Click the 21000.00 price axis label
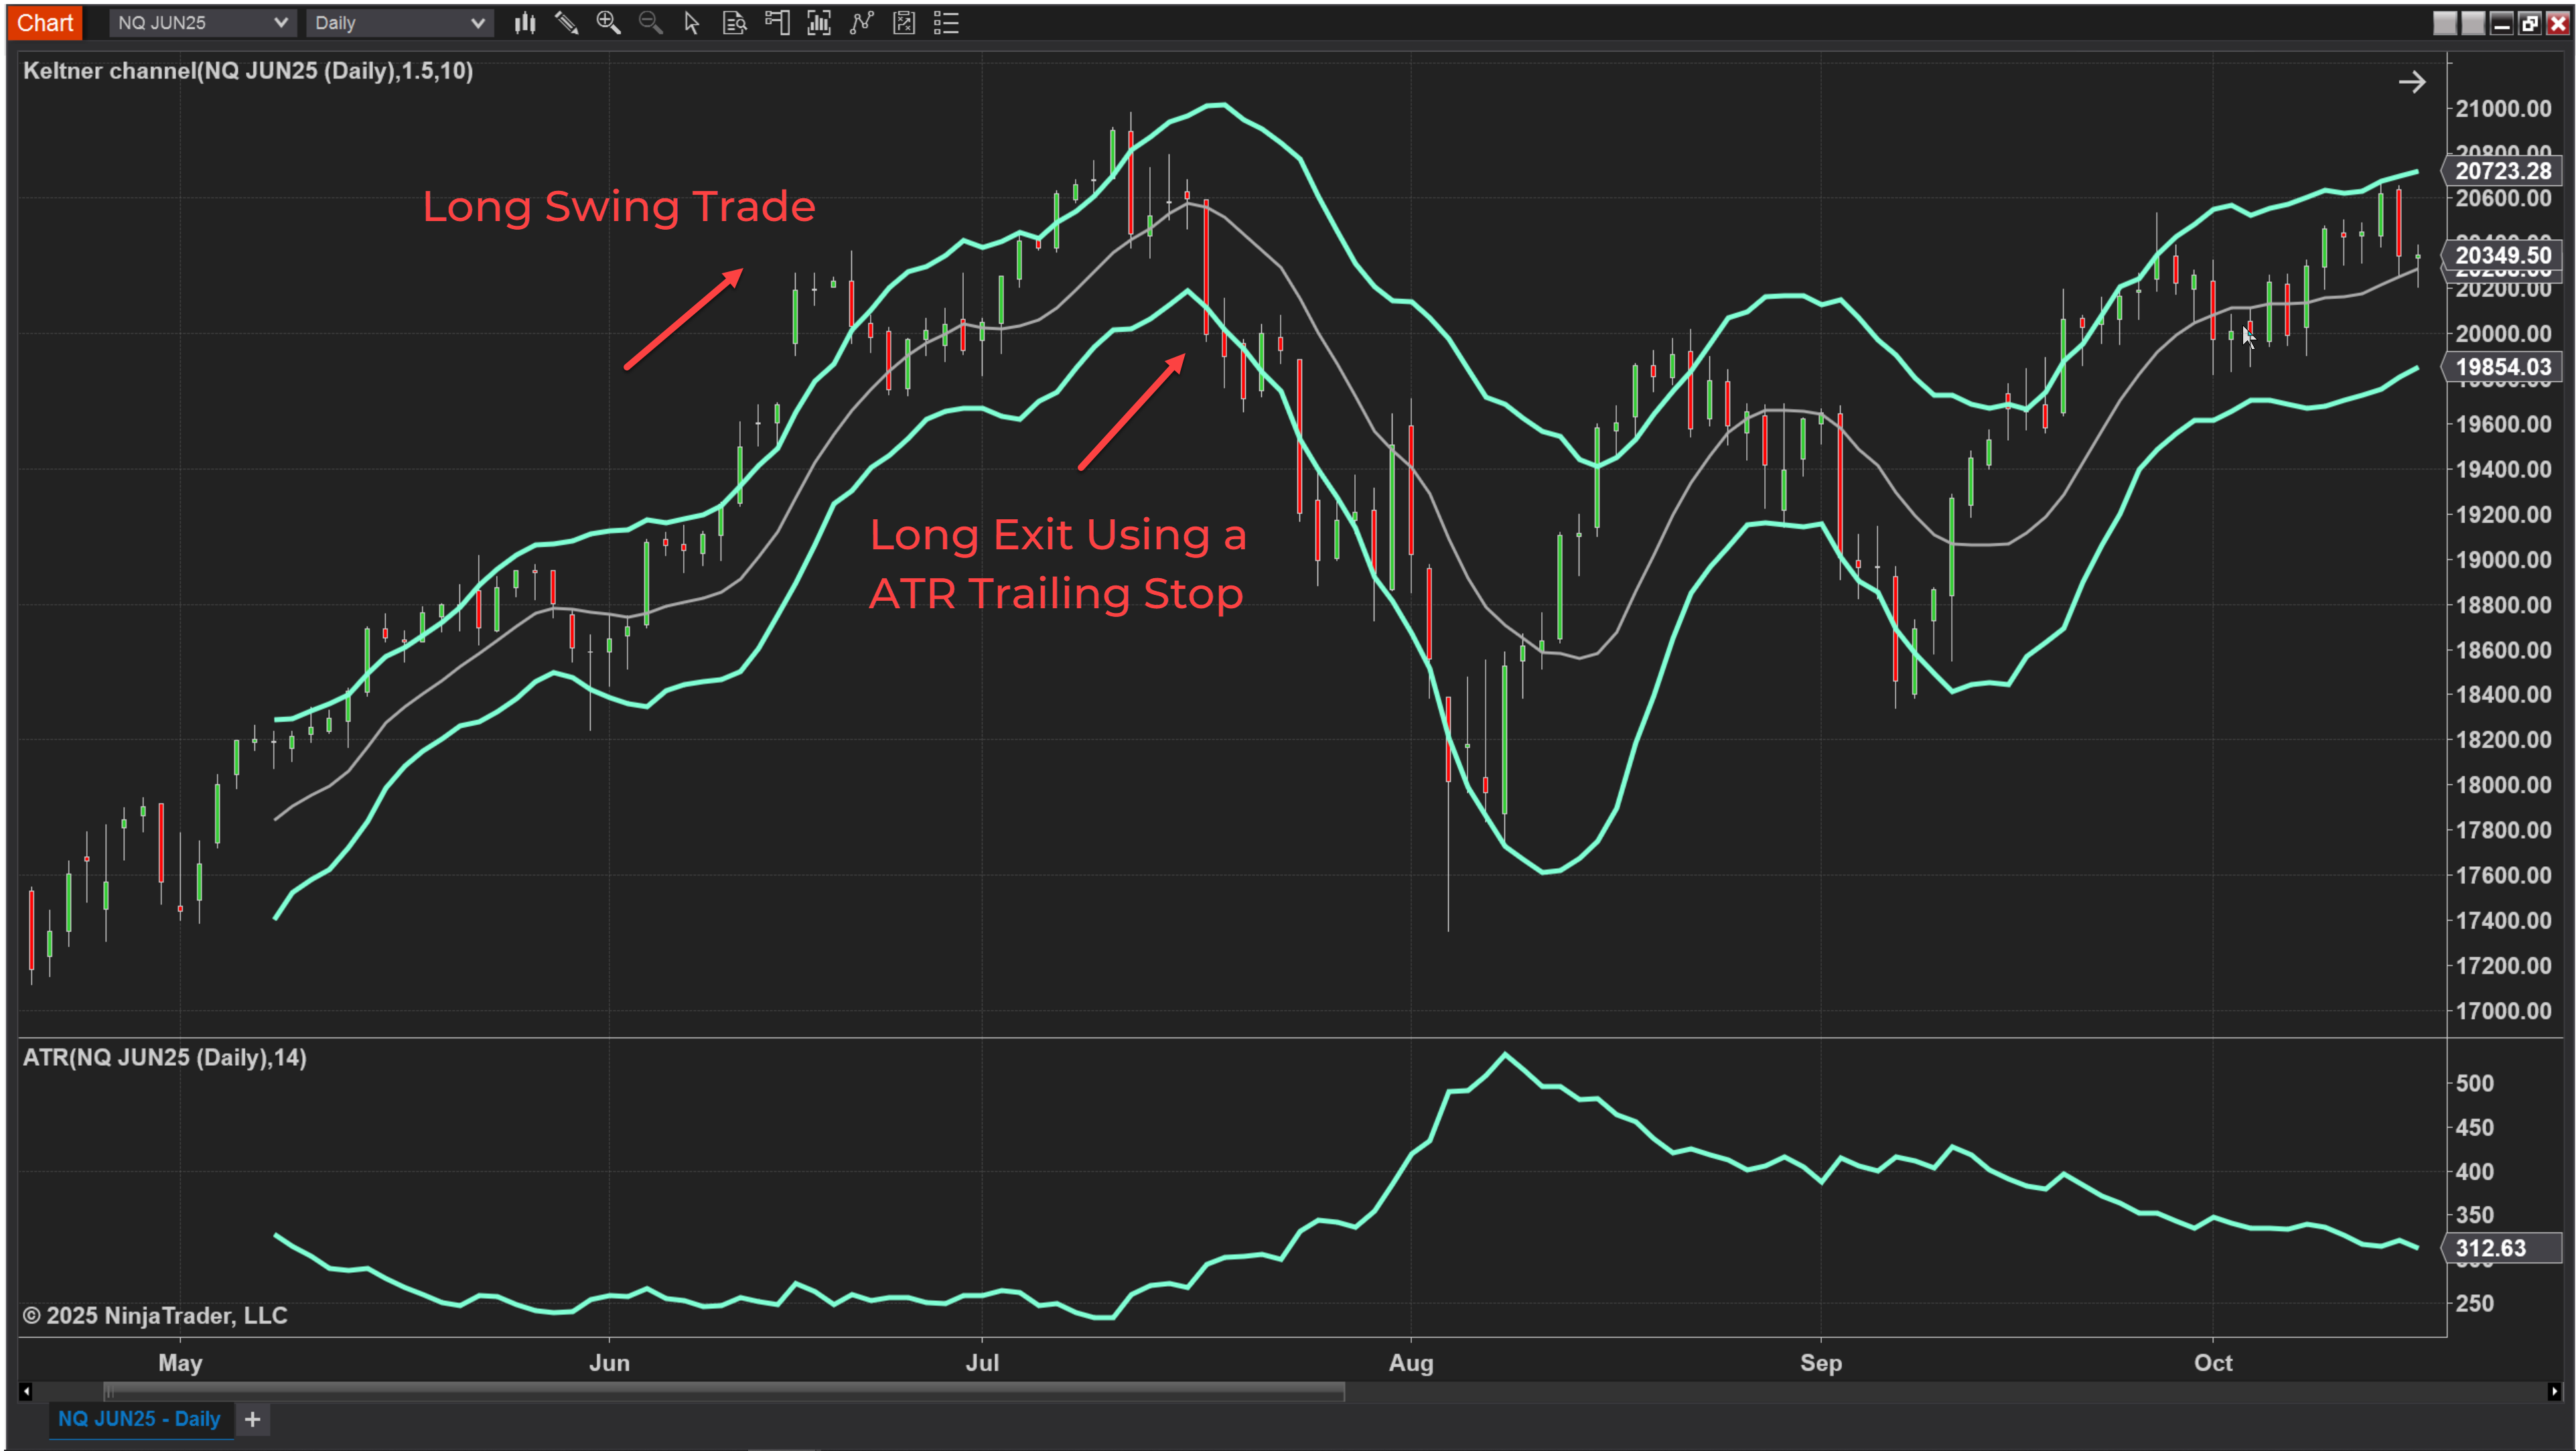 (x=2504, y=108)
